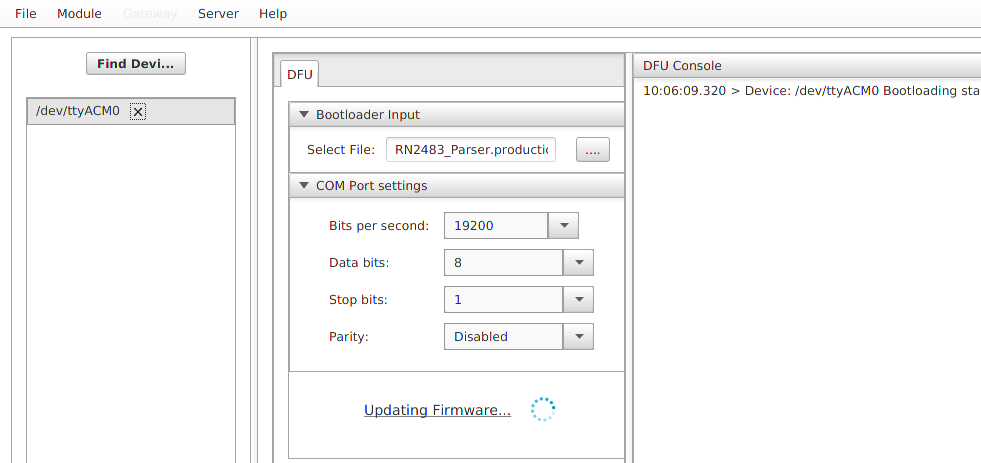Open the File menu
The height and width of the screenshot is (463, 981).
pos(26,14)
